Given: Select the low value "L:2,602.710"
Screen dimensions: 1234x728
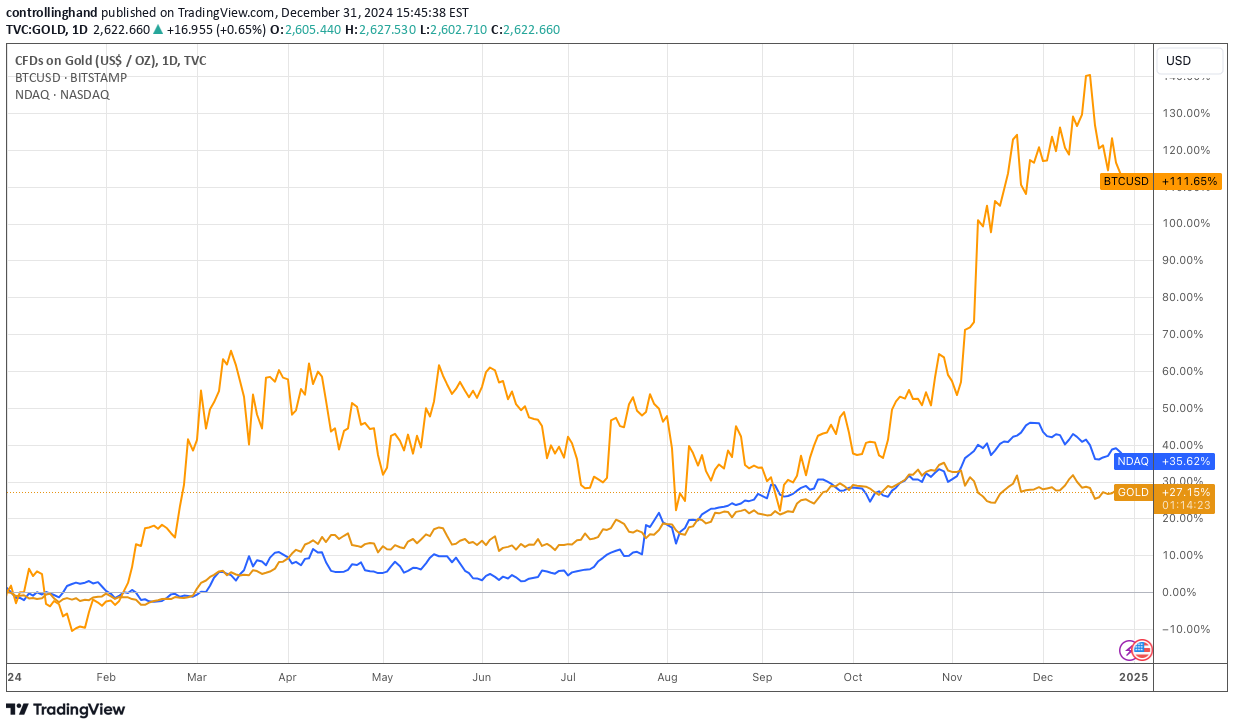Looking at the screenshot, I should 451,29.
